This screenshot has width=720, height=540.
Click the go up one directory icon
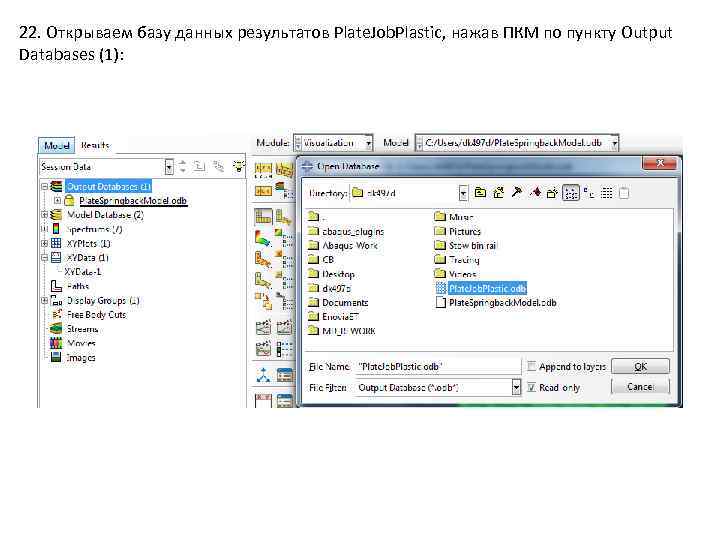coord(480,193)
